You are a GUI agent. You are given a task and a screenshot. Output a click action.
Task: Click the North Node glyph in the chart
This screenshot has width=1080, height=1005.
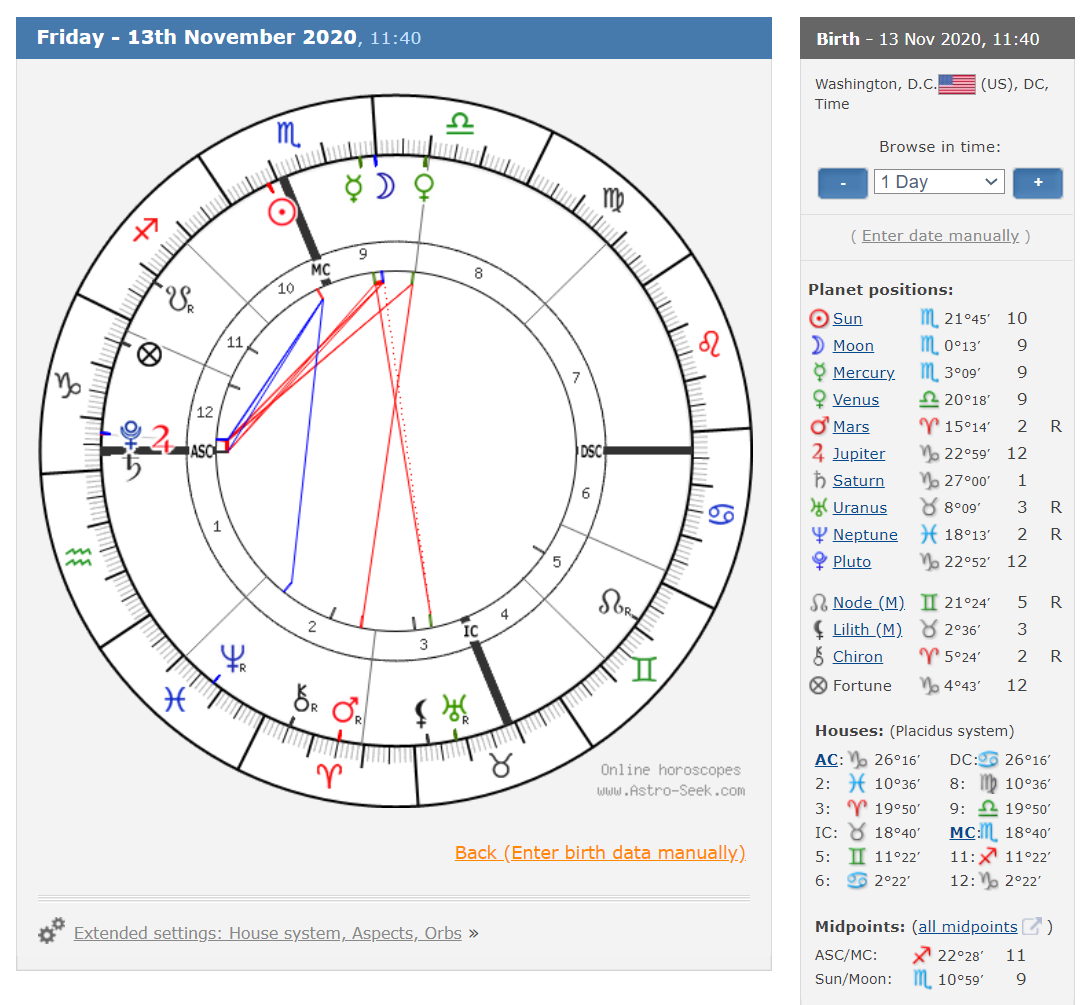point(612,601)
